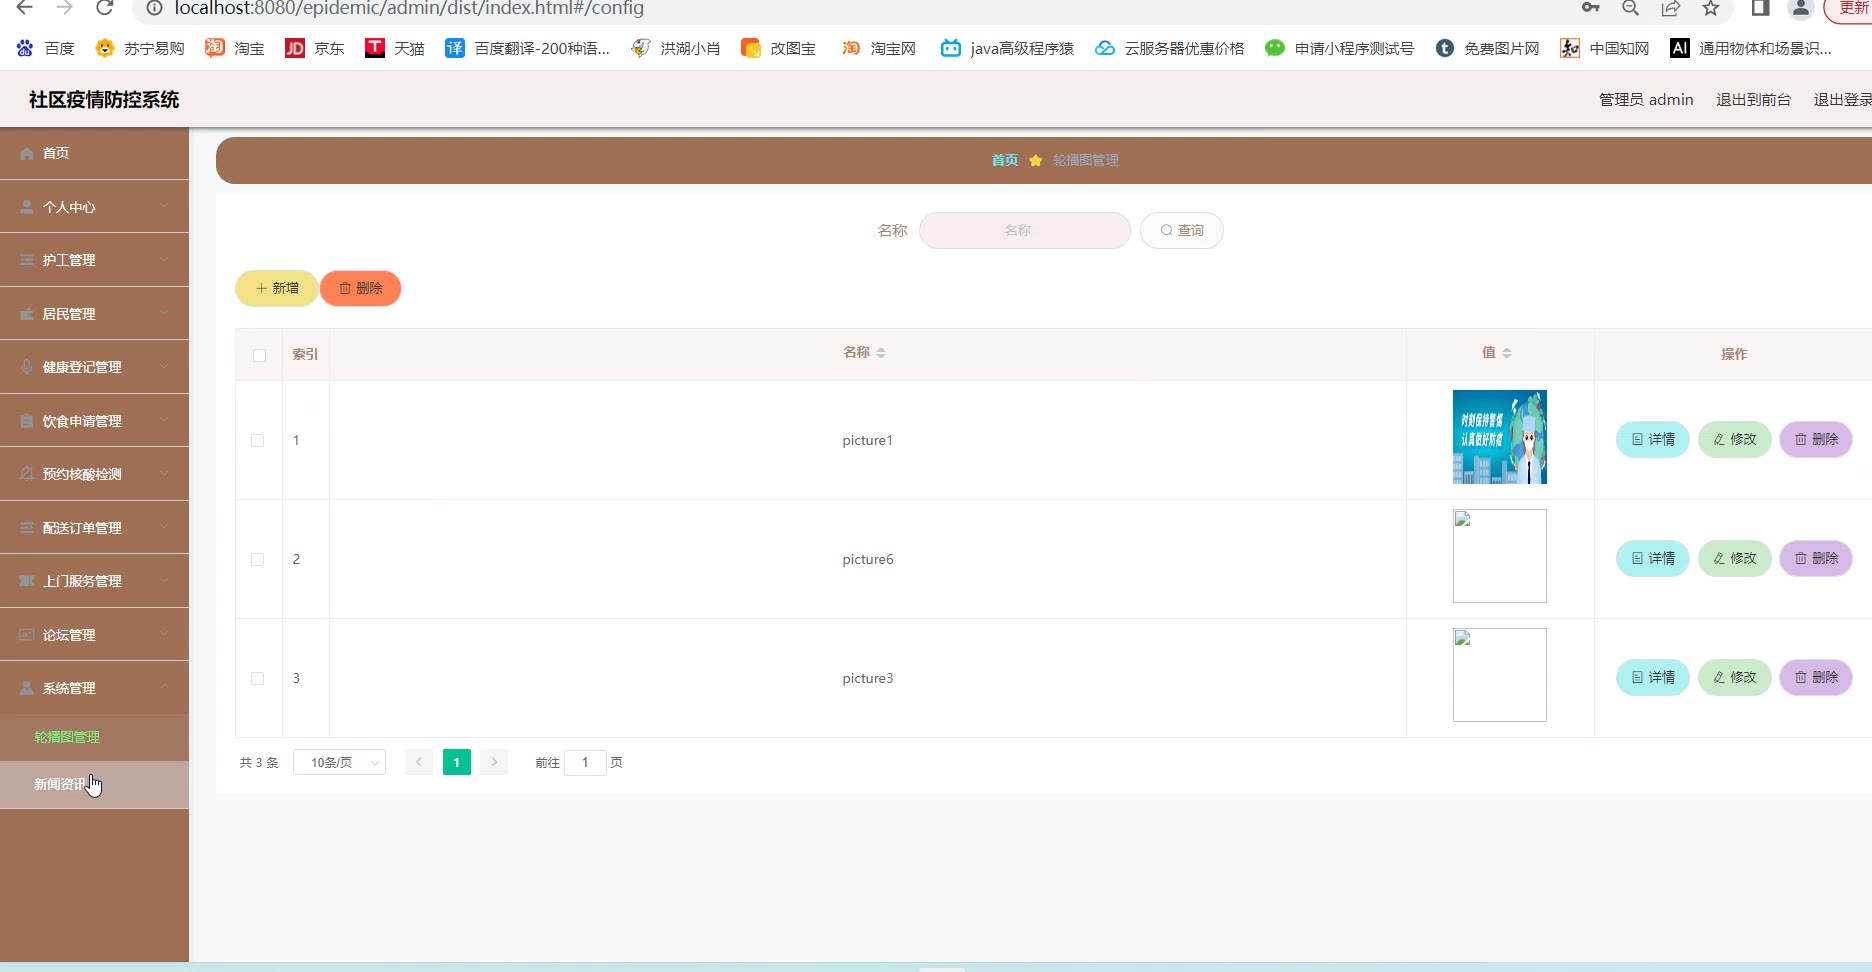The height and width of the screenshot is (972, 1872).
Task: Open the password key icon in address bar
Action: coord(1590,8)
